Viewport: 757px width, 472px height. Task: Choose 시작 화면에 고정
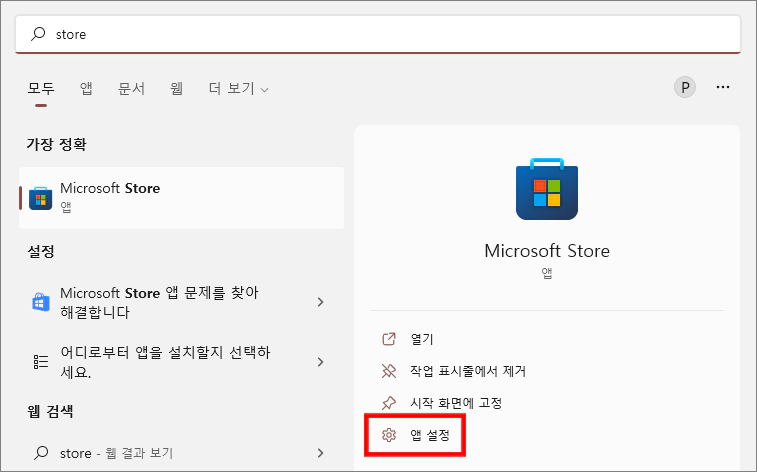click(x=456, y=403)
